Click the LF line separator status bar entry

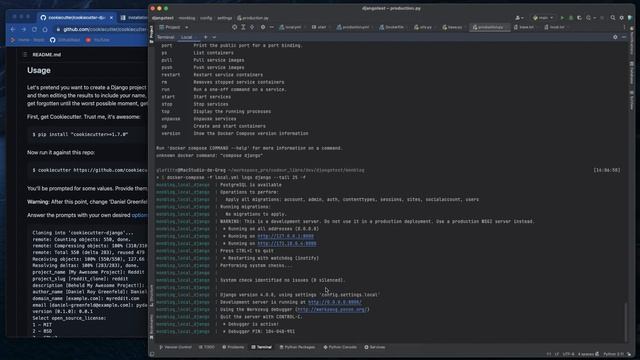click(557, 354)
